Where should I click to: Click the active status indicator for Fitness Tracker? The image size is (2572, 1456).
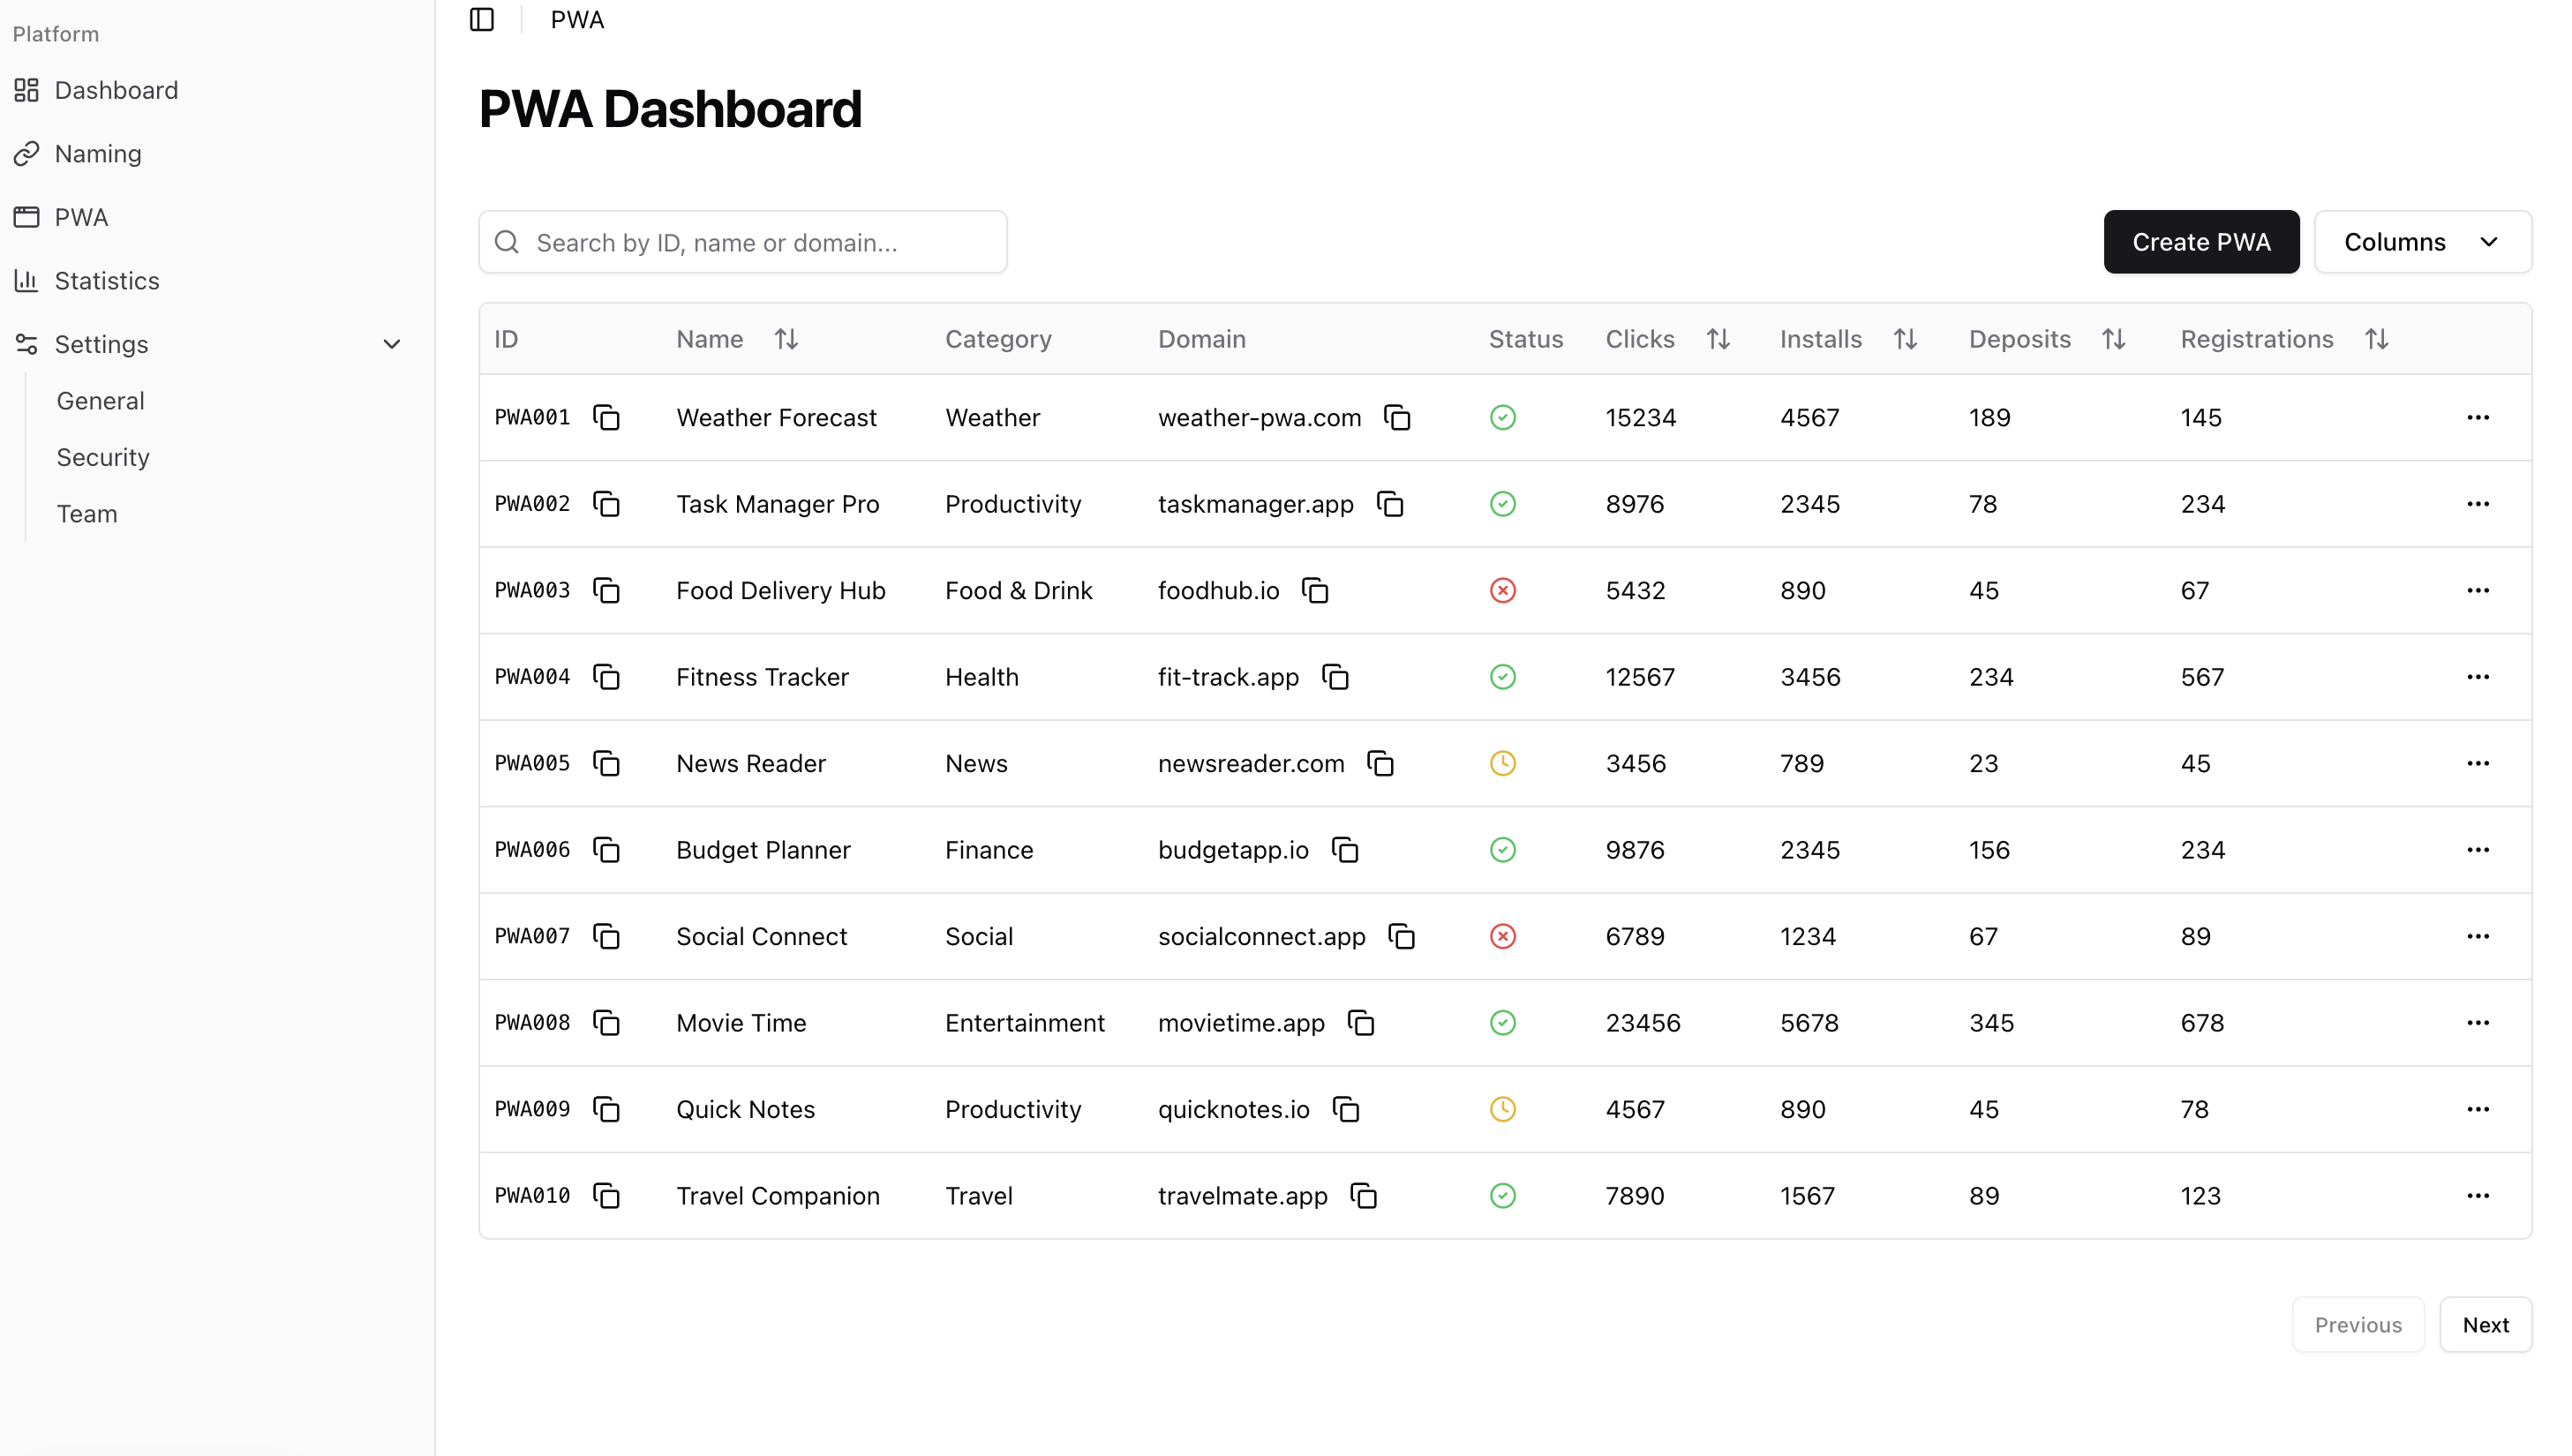1502,677
